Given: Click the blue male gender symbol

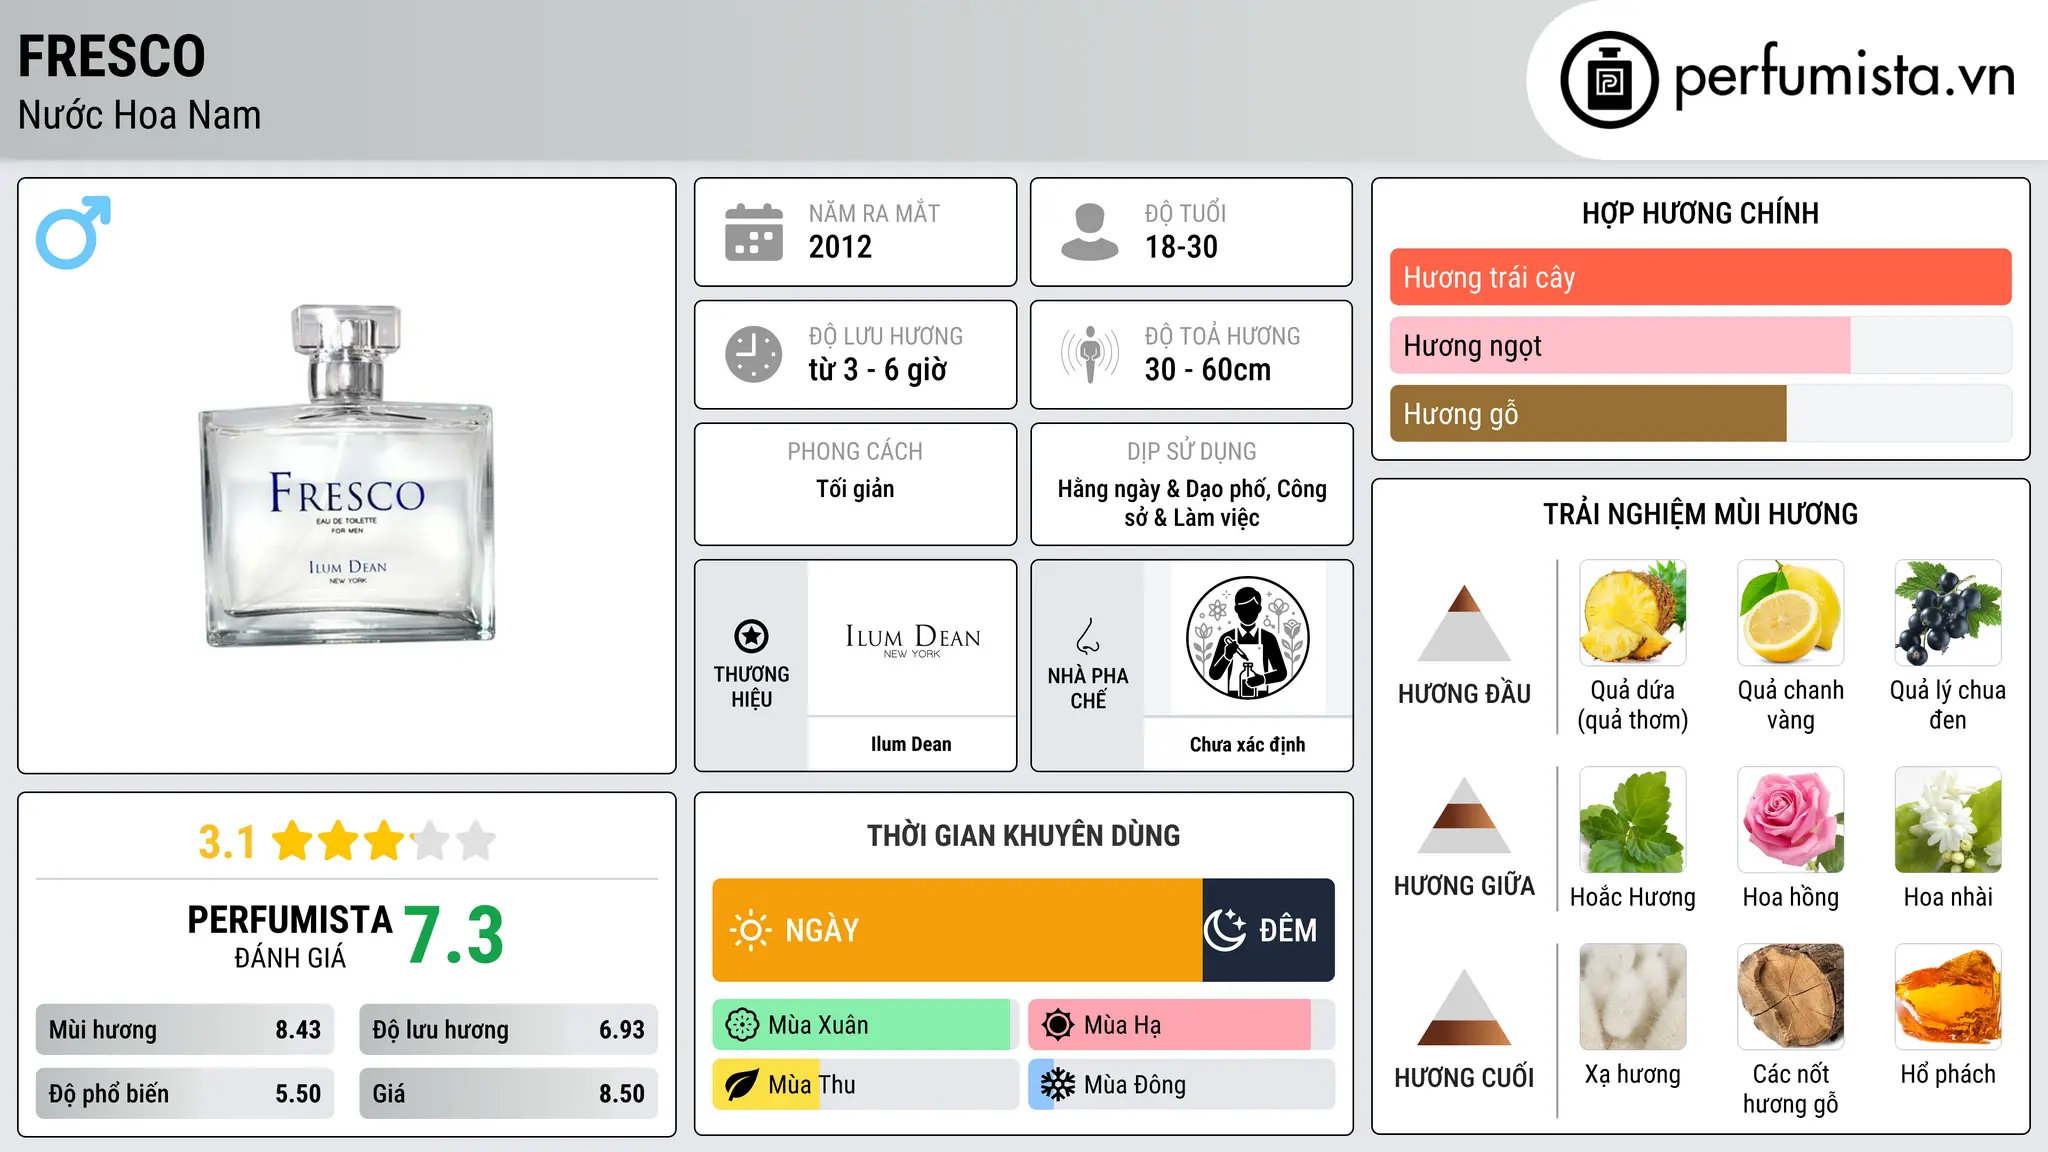Looking at the screenshot, I should [73, 232].
